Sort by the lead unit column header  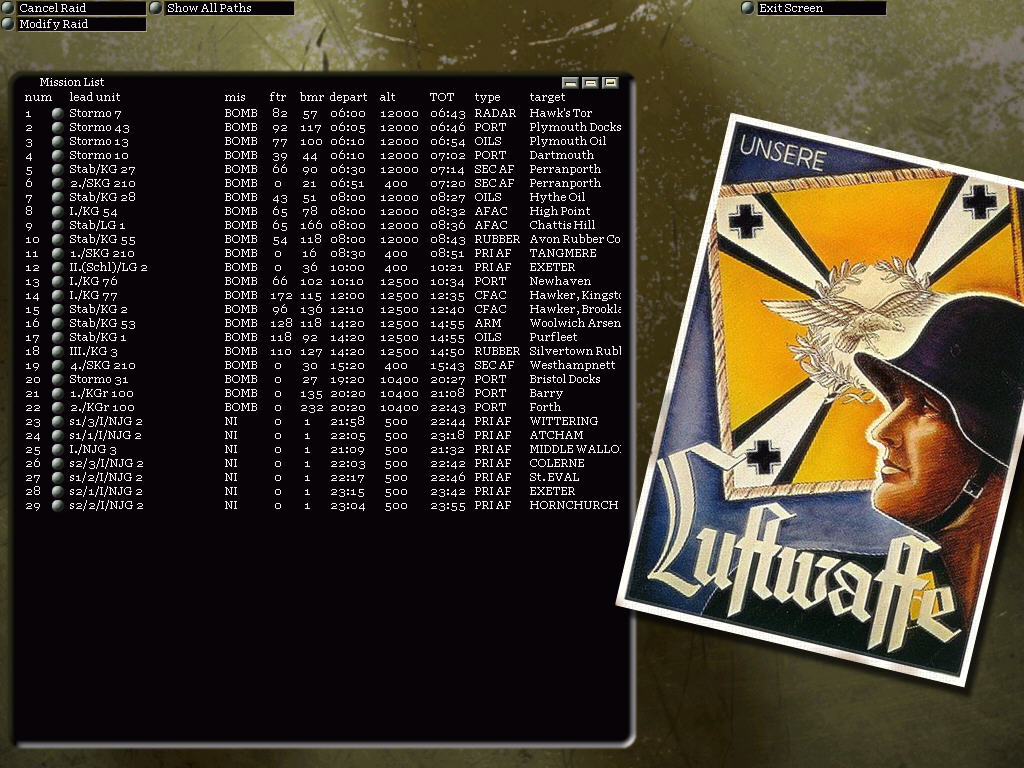point(95,97)
